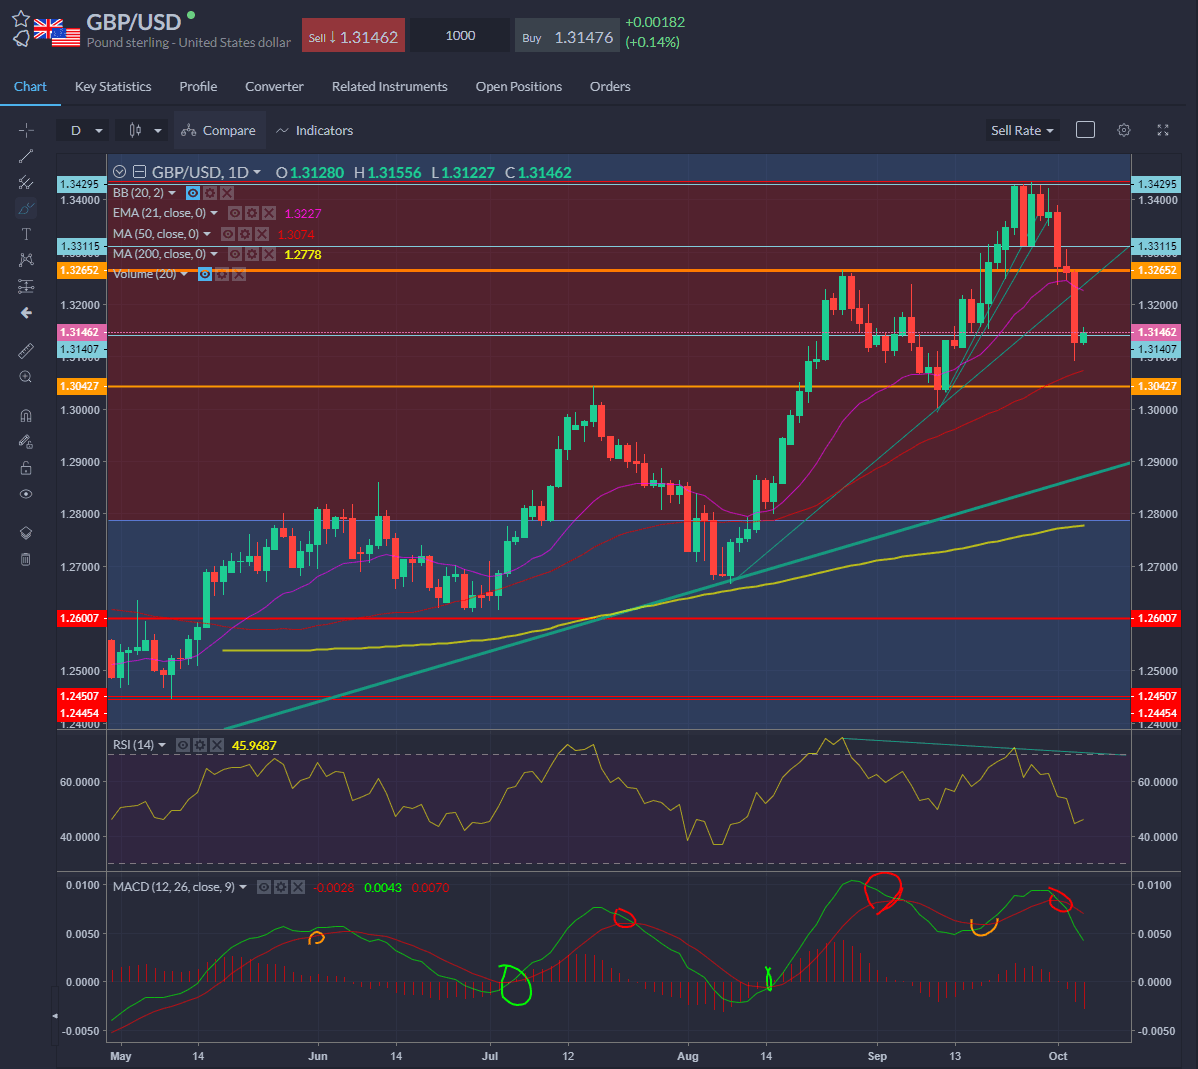Image resolution: width=1198 pixels, height=1069 pixels.
Task: Toggle visibility of Volume (20) indicator
Action: (x=205, y=274)
